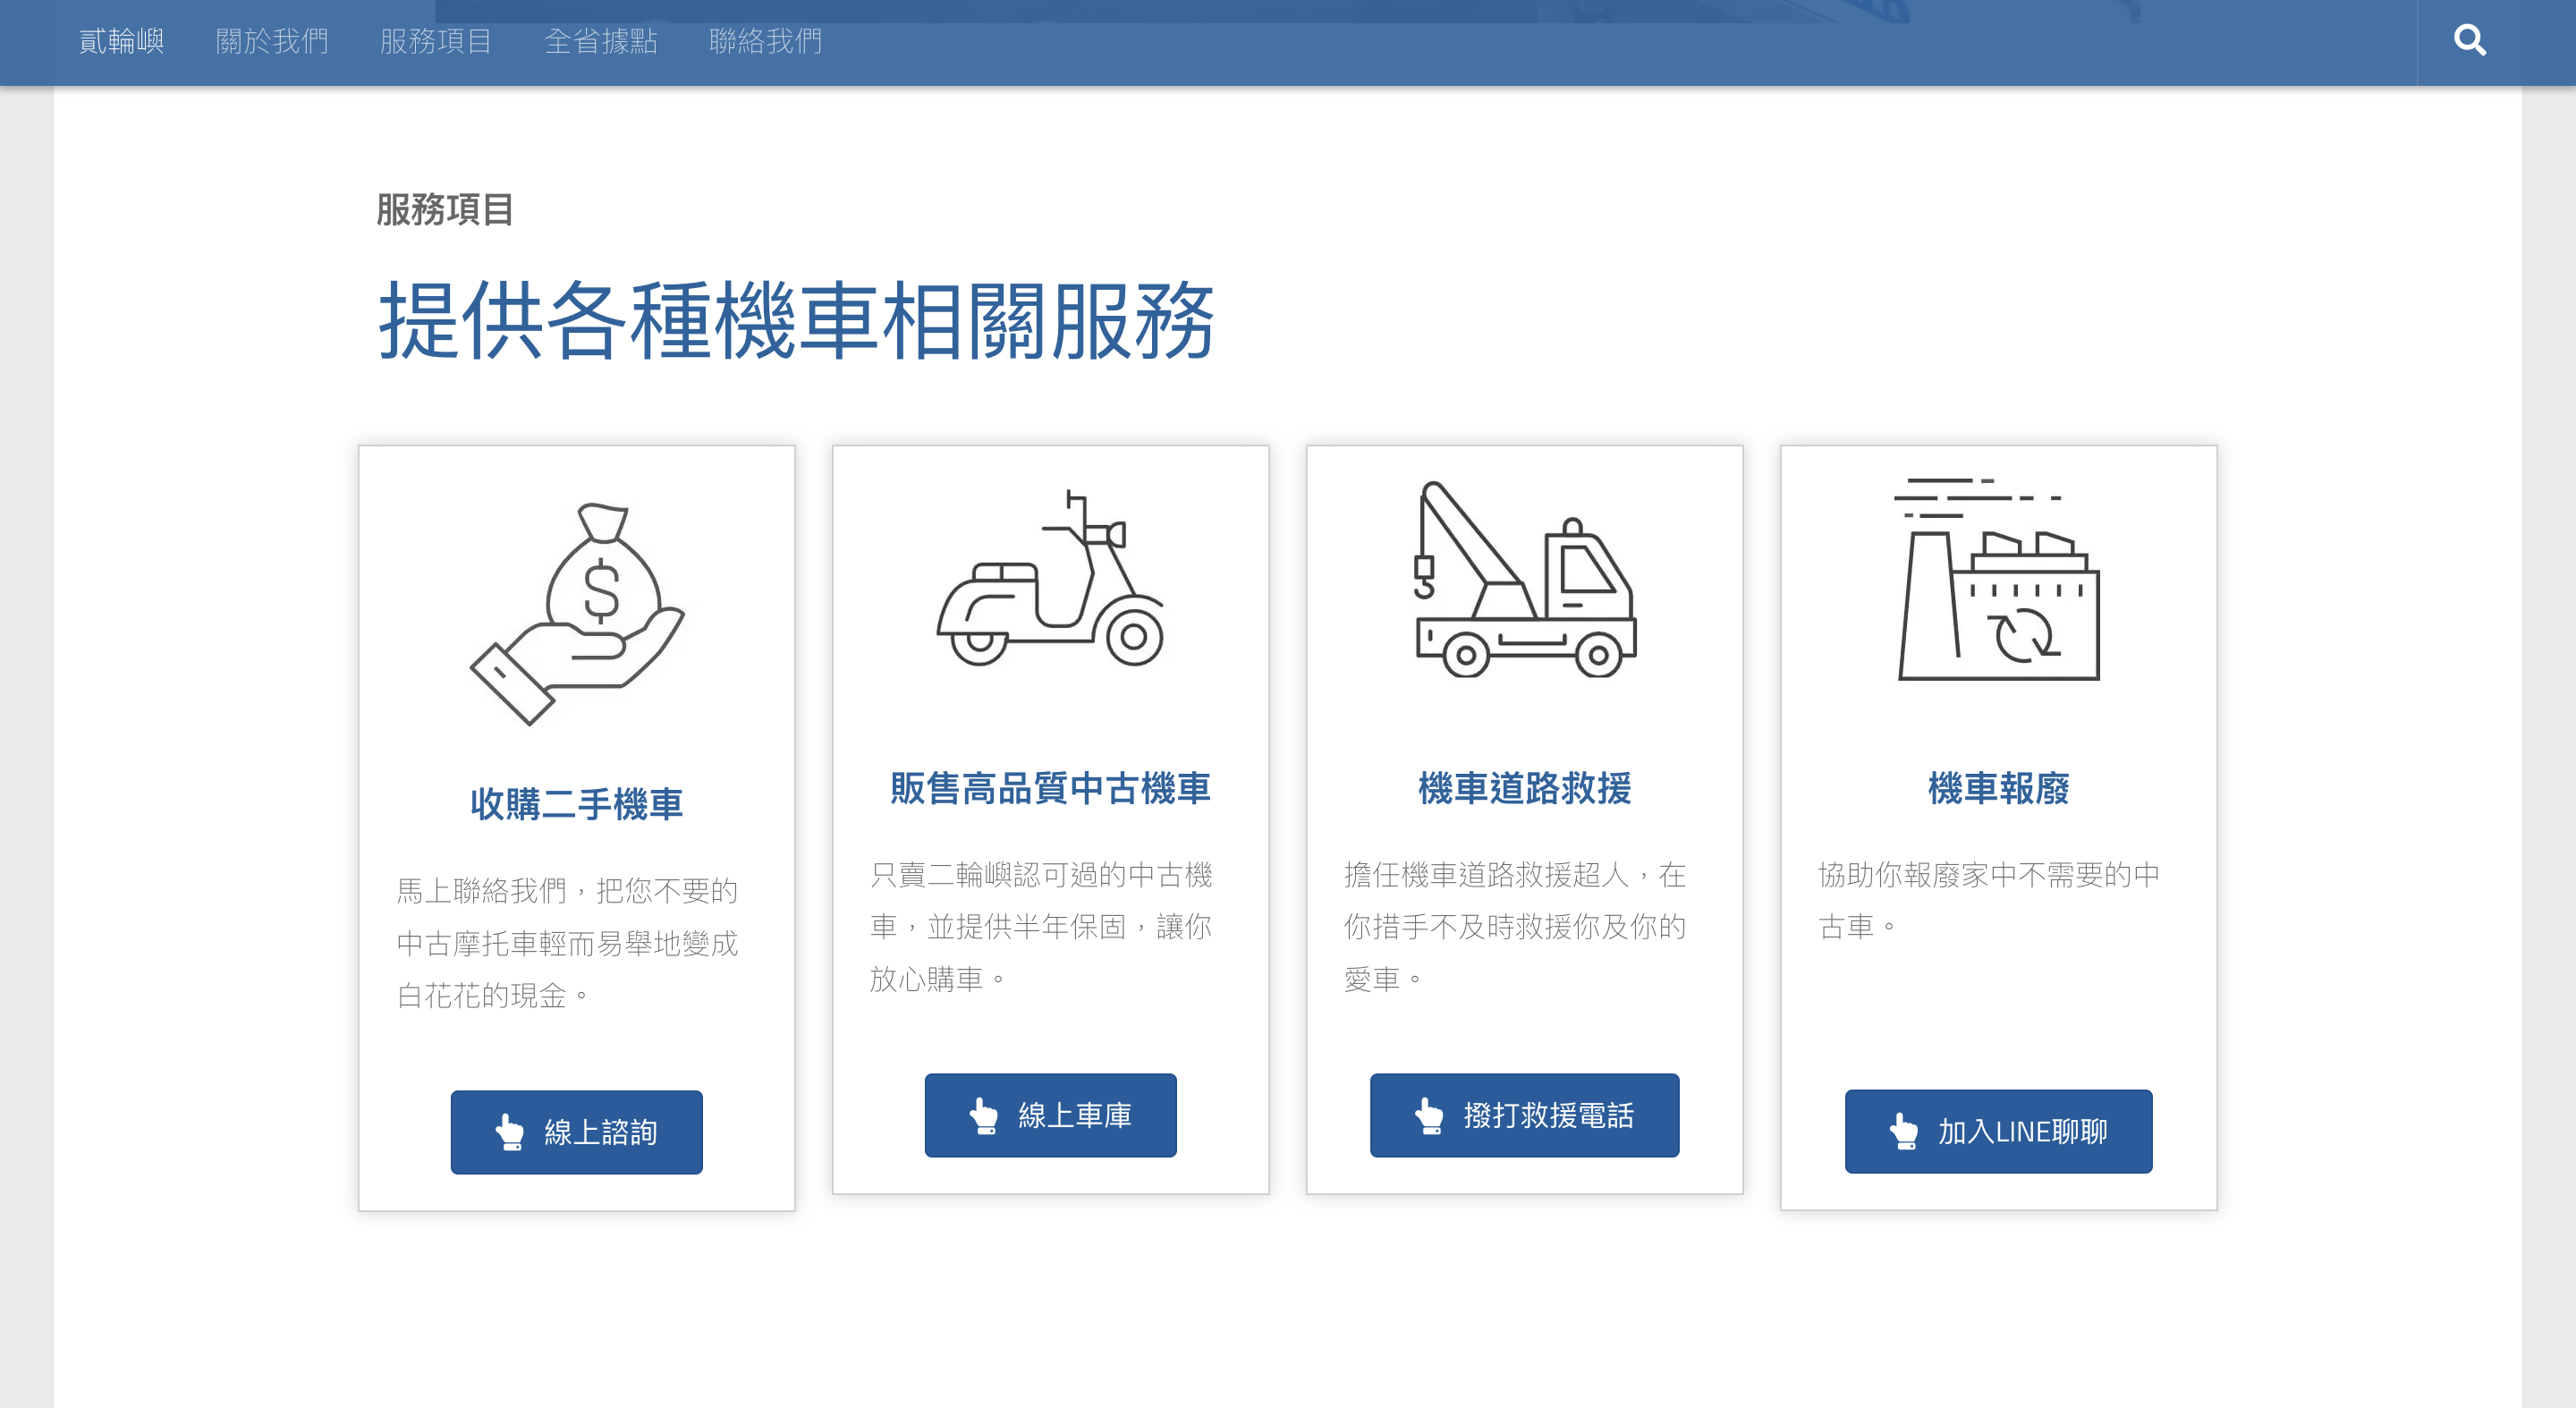2576x1408 pixels.
Task: Click hand pointer icon on 線上諮詢 button
Action: coord(510,1132)
